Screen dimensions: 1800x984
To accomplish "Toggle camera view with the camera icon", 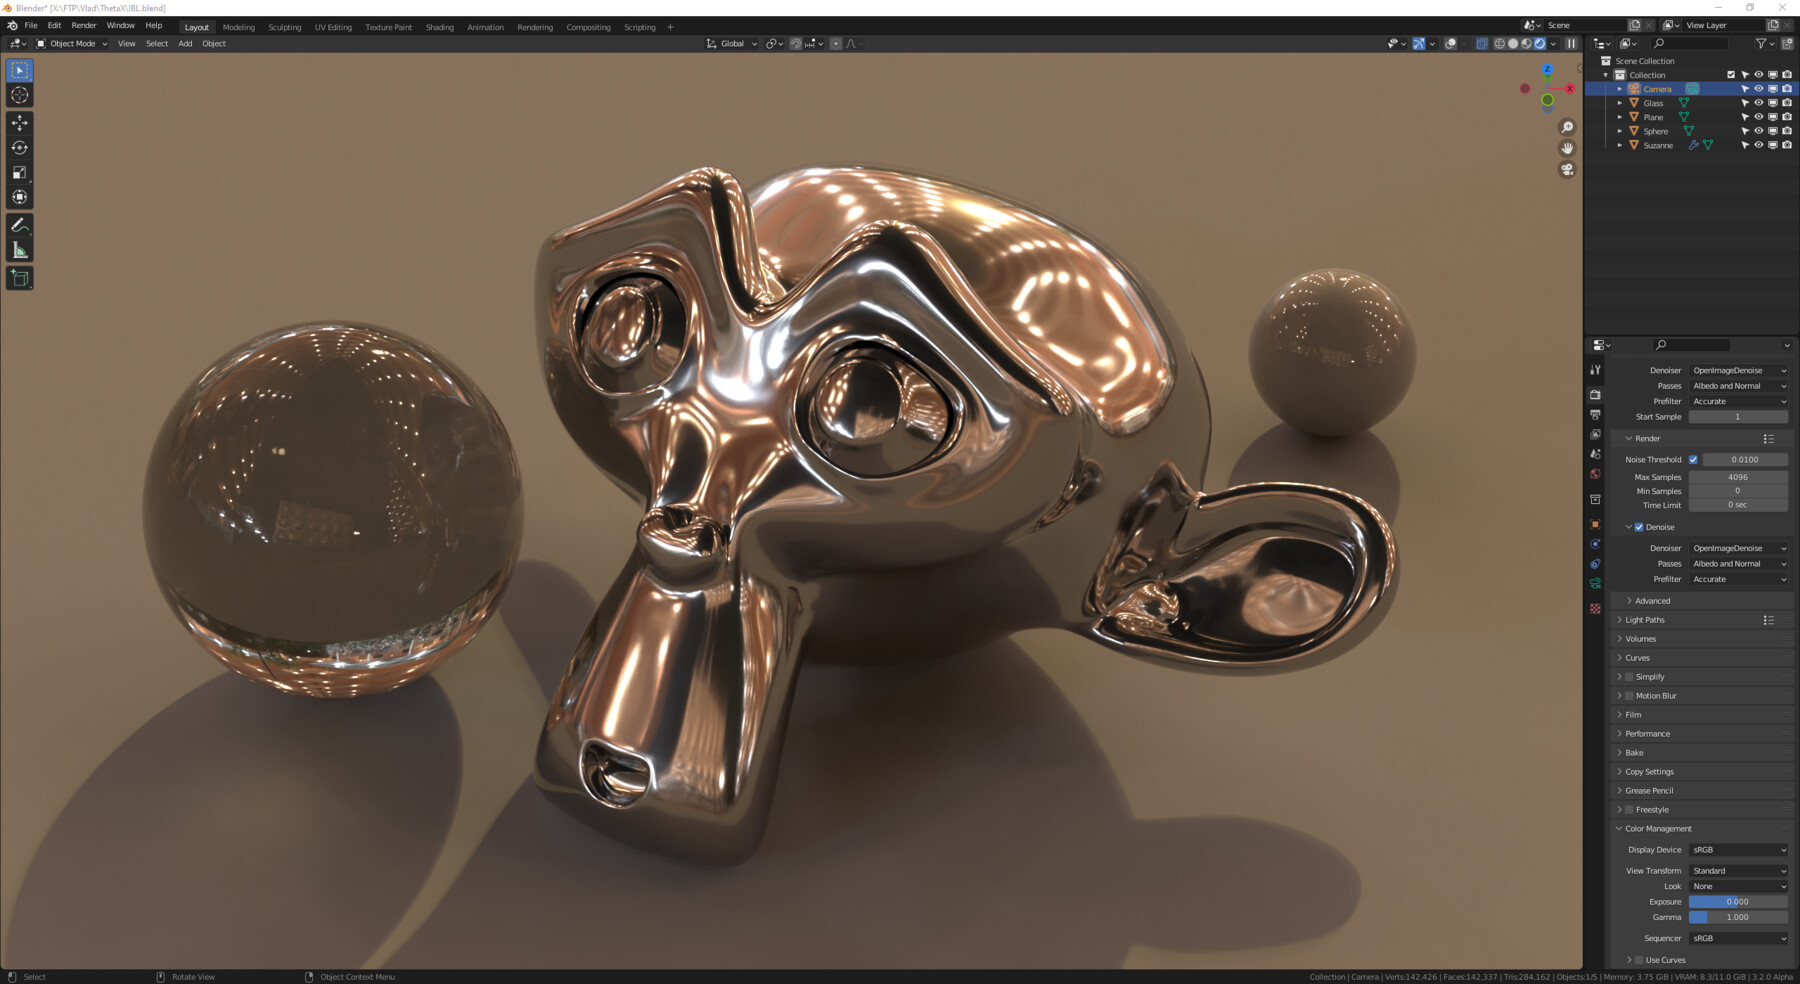I will pos(1567,169).
